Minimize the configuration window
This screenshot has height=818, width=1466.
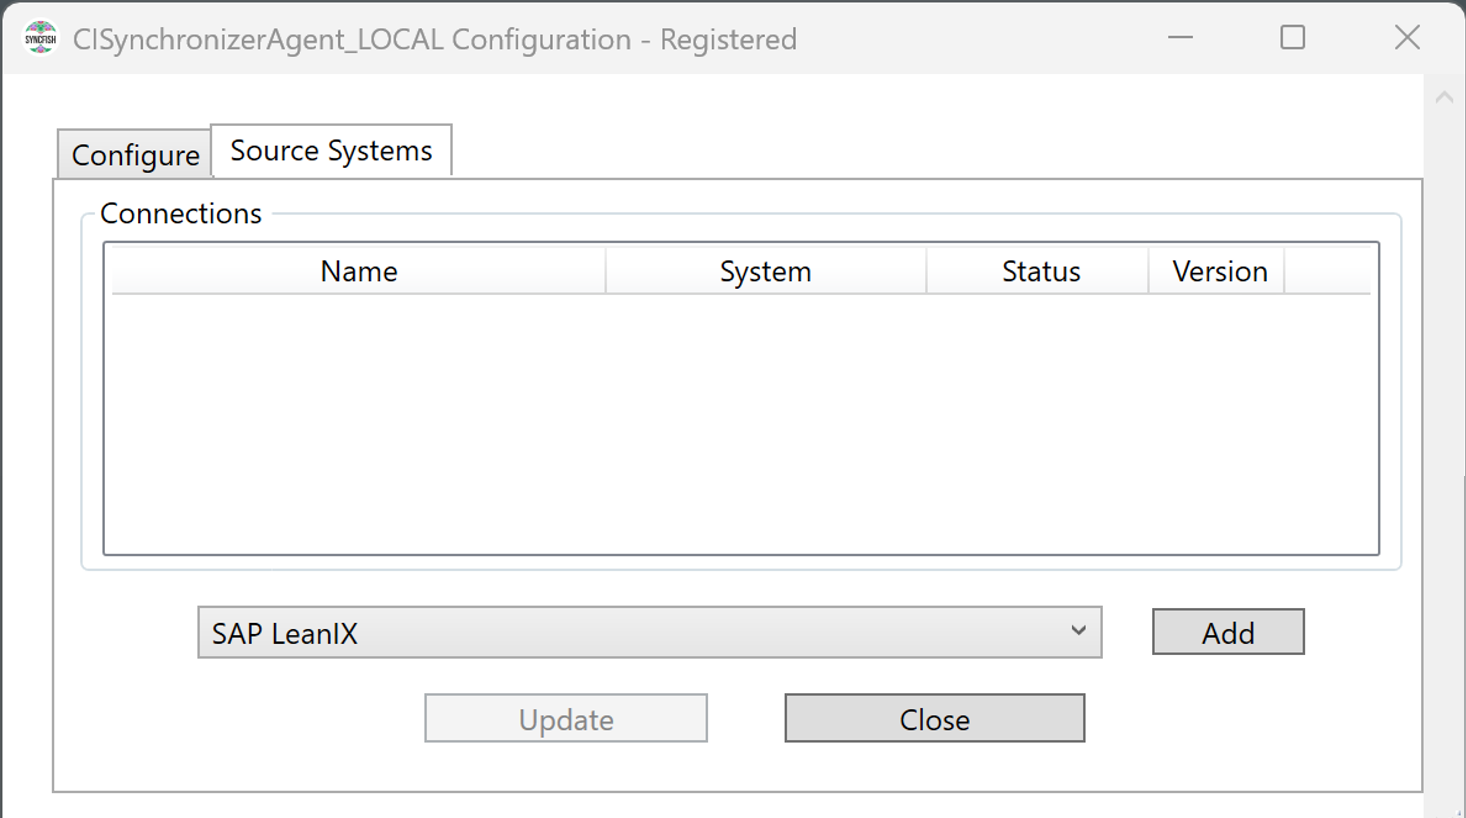pos(1181,38)
